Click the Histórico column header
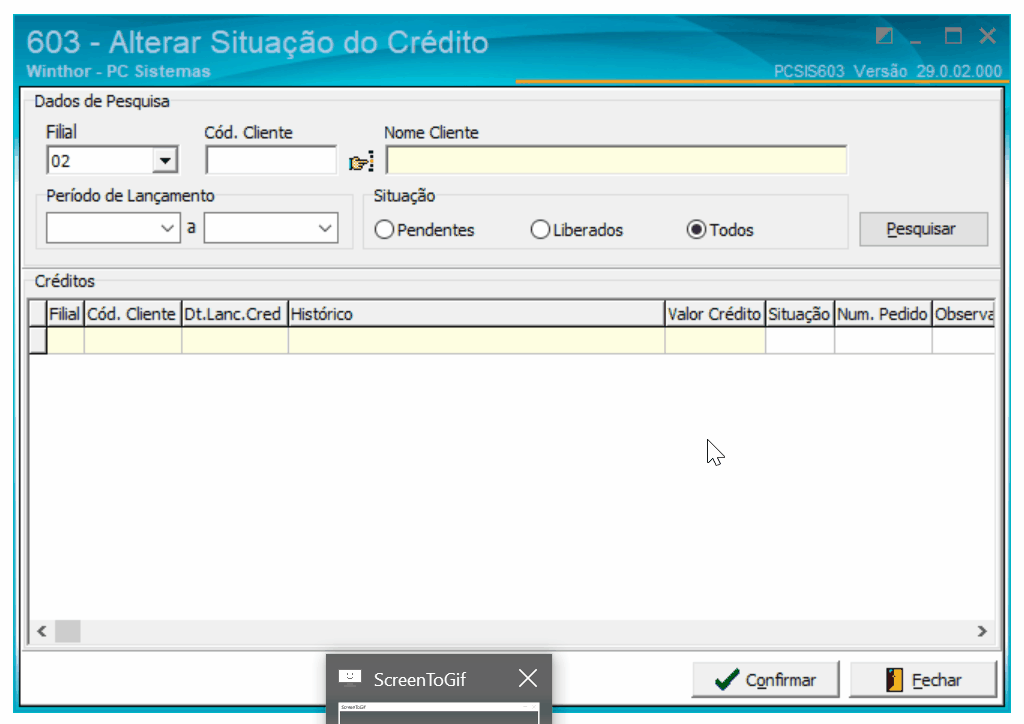The height and width of the screenshot is (724, 1024). coord(476,314)
